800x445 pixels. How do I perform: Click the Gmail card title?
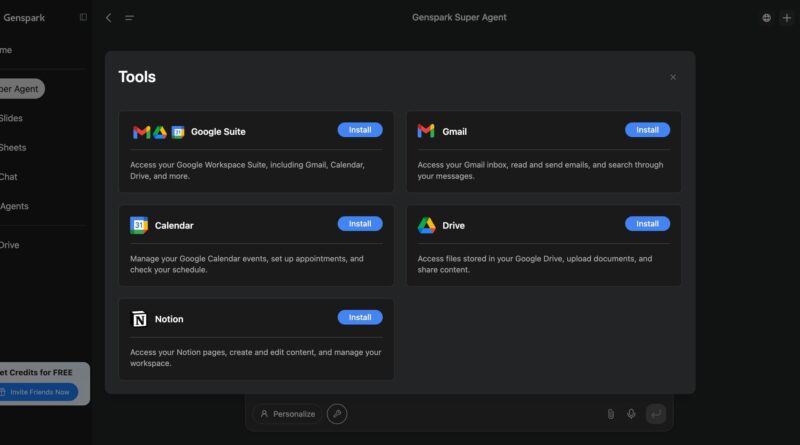pos(454,132)
